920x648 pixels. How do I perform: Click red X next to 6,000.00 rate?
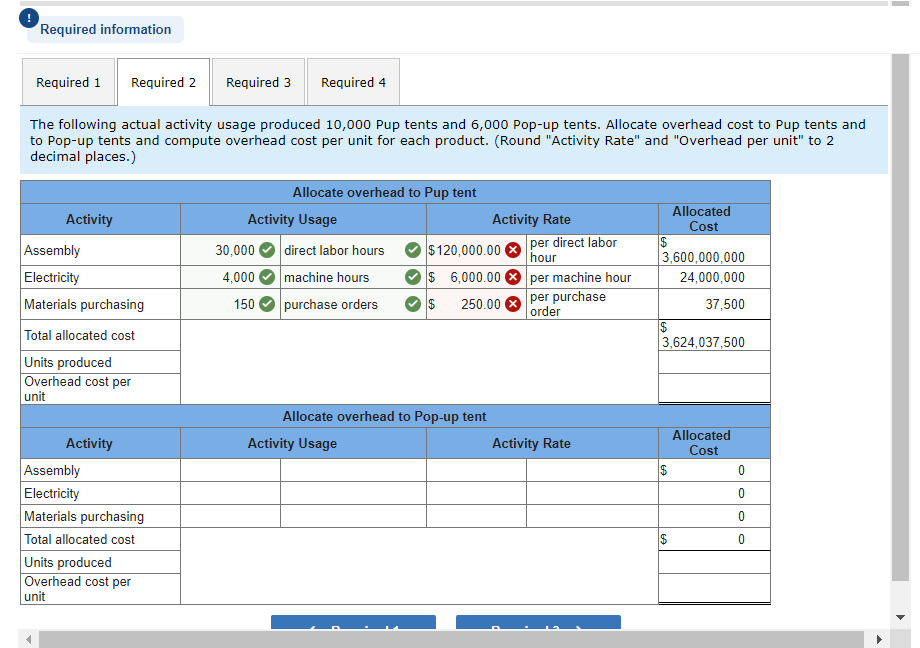[x=513, y=277]
